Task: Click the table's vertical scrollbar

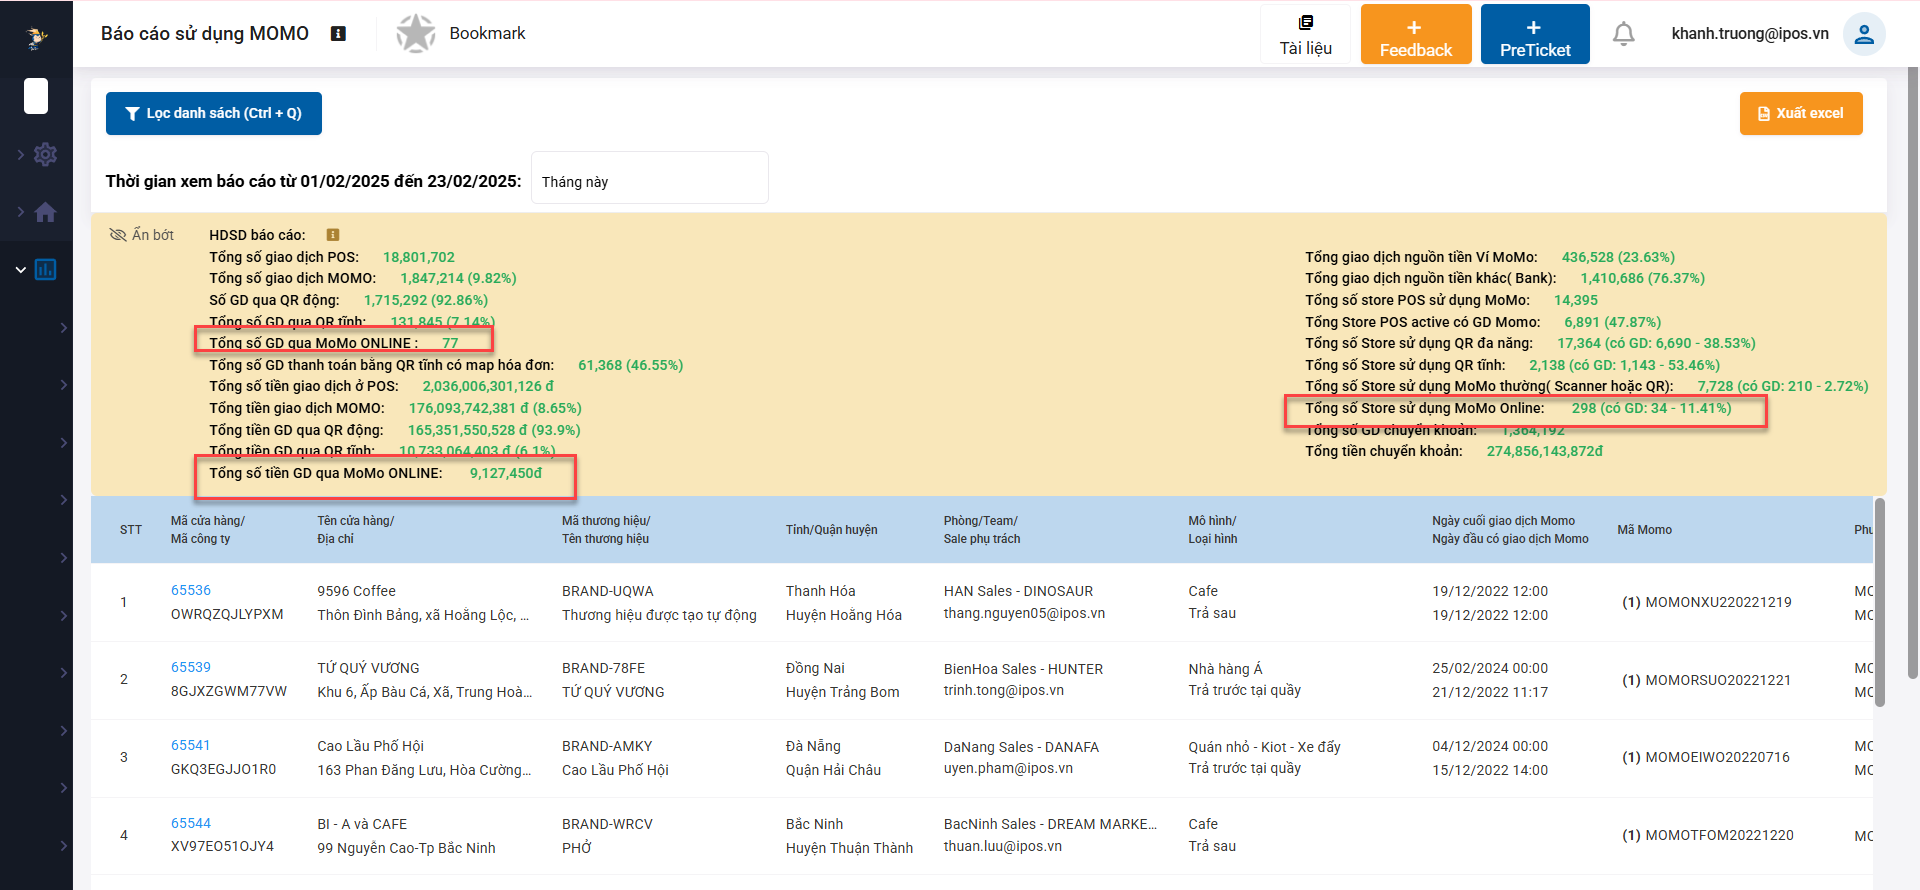Action: [x=1879, y=603]
